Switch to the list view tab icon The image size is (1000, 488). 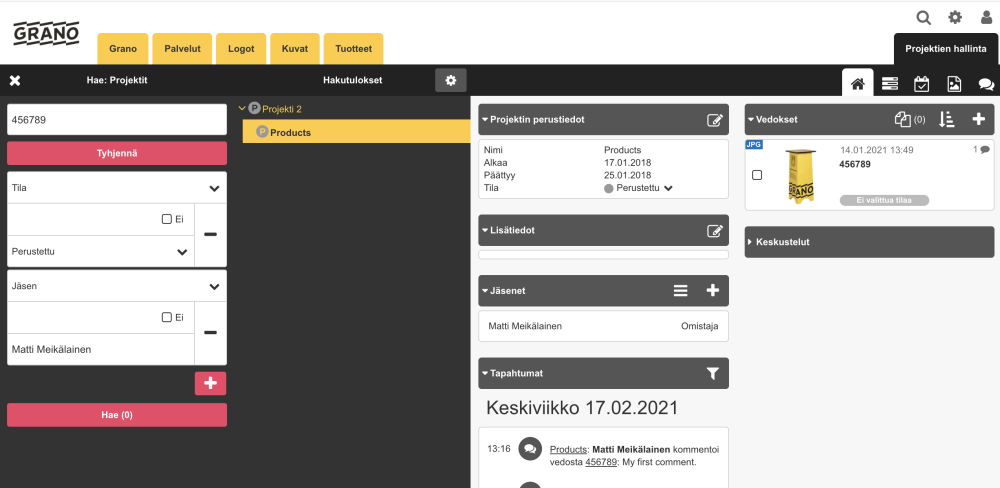(890, 84)
